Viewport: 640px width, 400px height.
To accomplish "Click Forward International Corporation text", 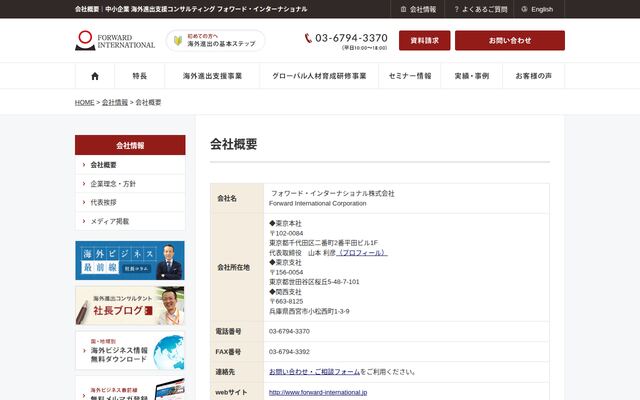I will 318,203.
